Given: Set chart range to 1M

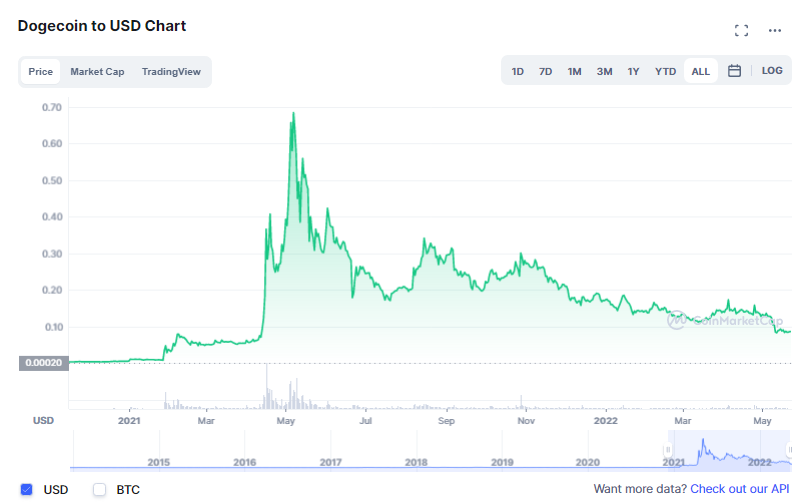Looking at the screenshot, I should coord(574,71).
